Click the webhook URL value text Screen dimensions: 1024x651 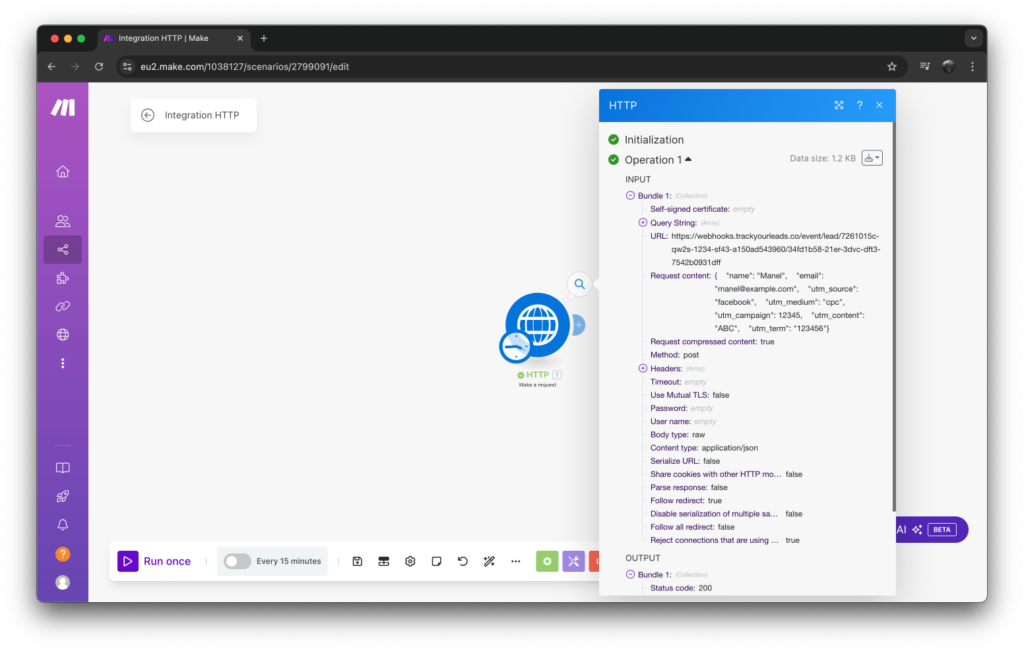(x=775, y=249)
